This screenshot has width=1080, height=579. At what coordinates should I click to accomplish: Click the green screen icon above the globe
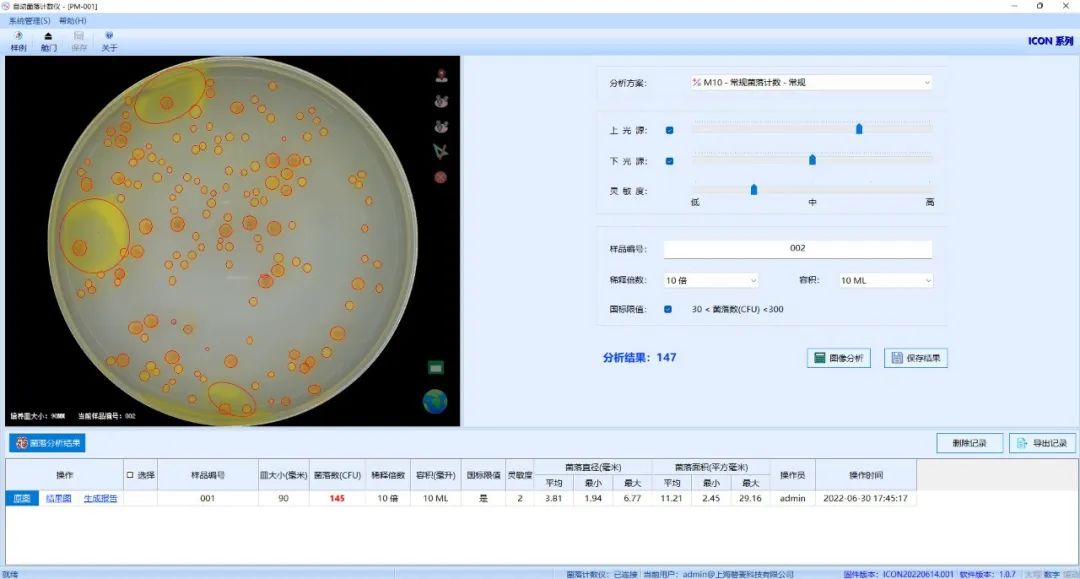coord(436,368)
